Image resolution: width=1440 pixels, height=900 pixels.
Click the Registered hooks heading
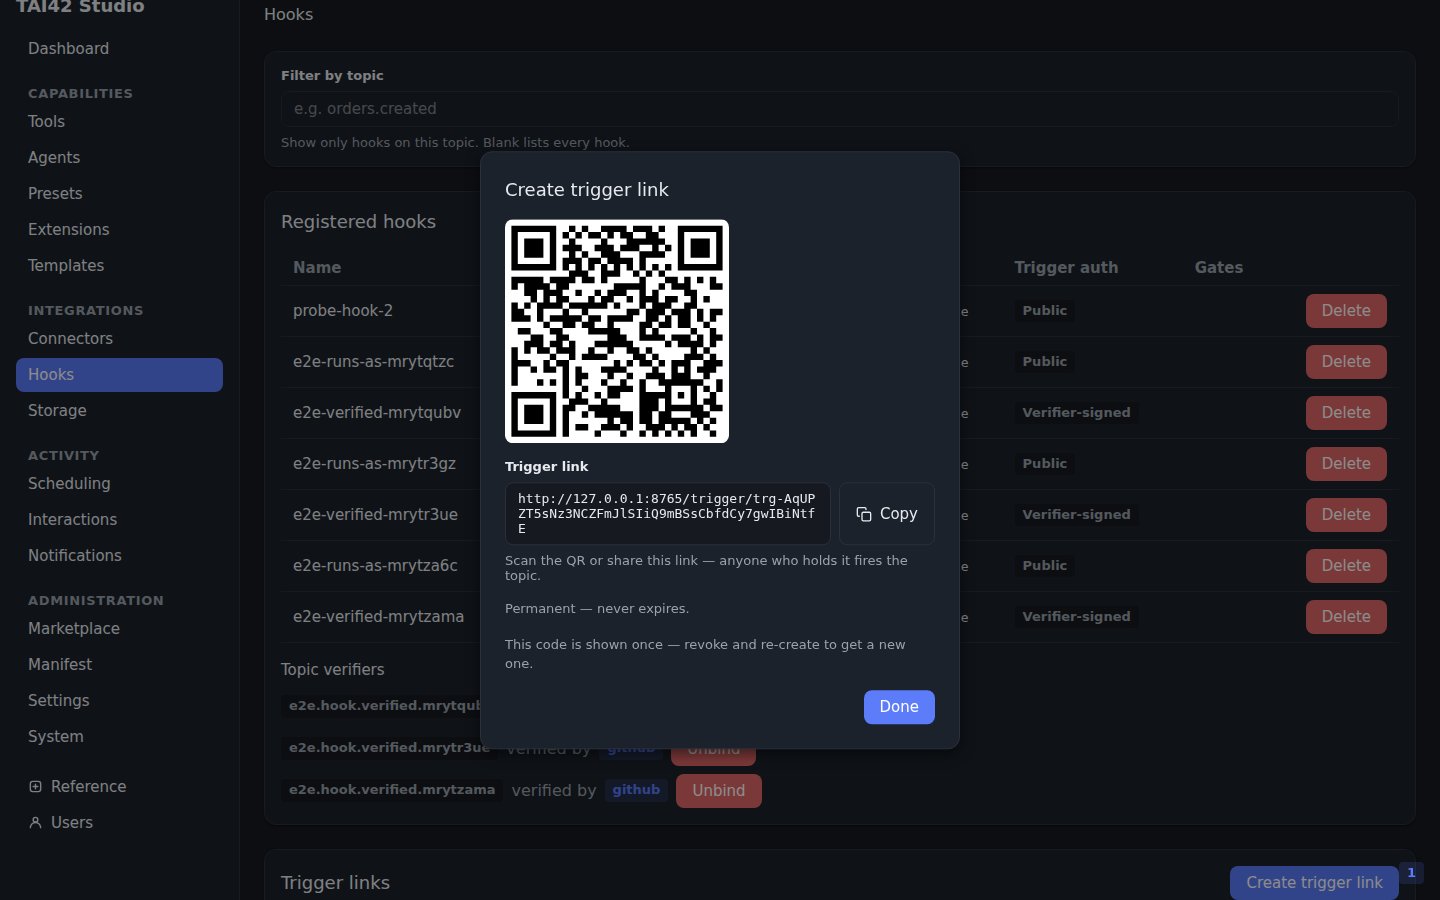(358, 222)
